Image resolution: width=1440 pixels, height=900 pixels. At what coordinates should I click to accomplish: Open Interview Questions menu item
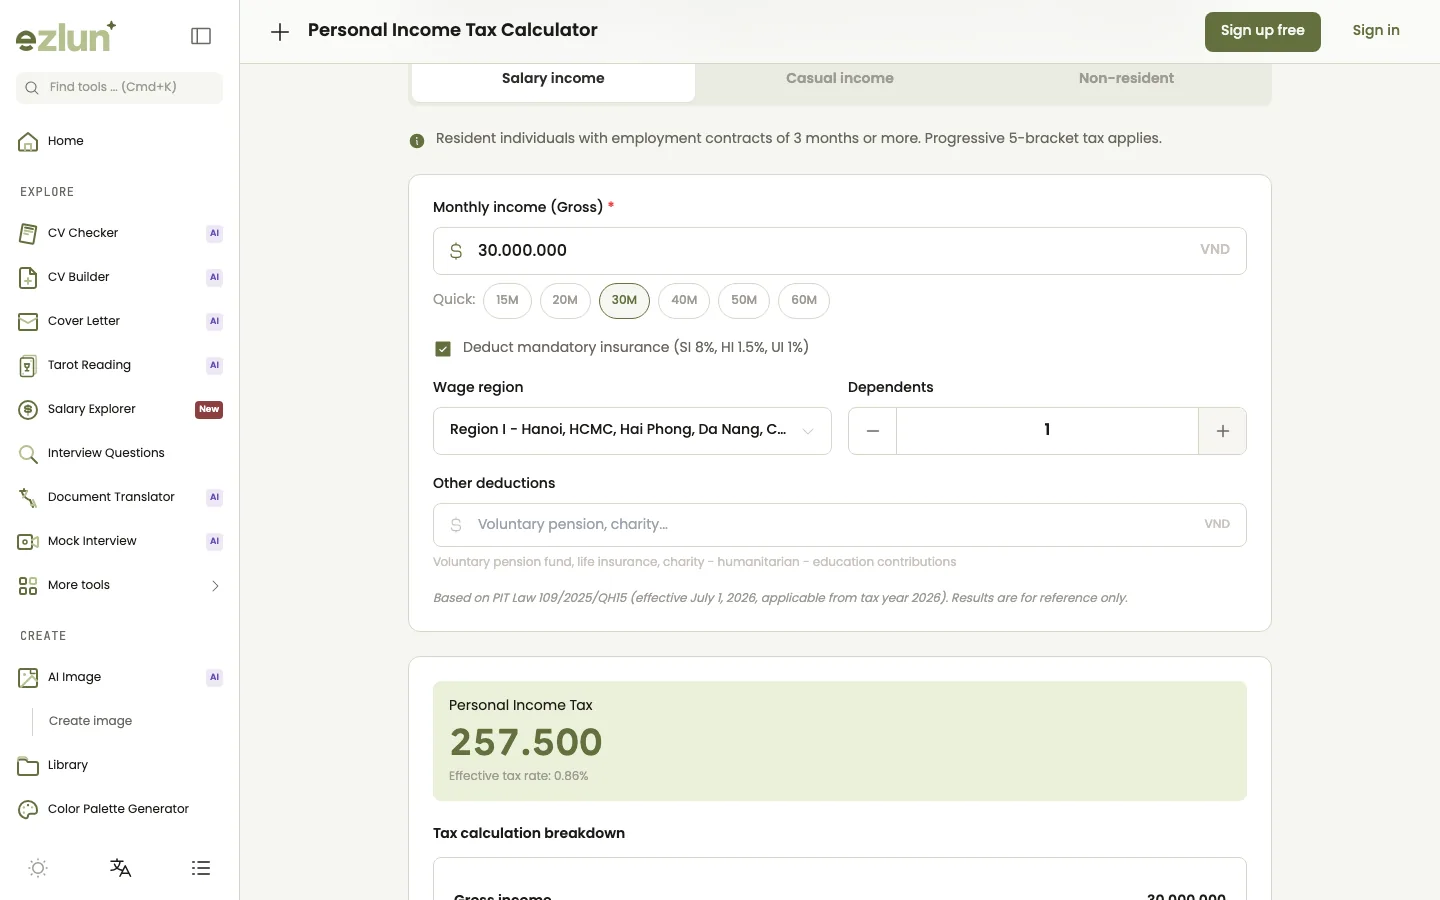pyautogui.click(x=119, y=453)
